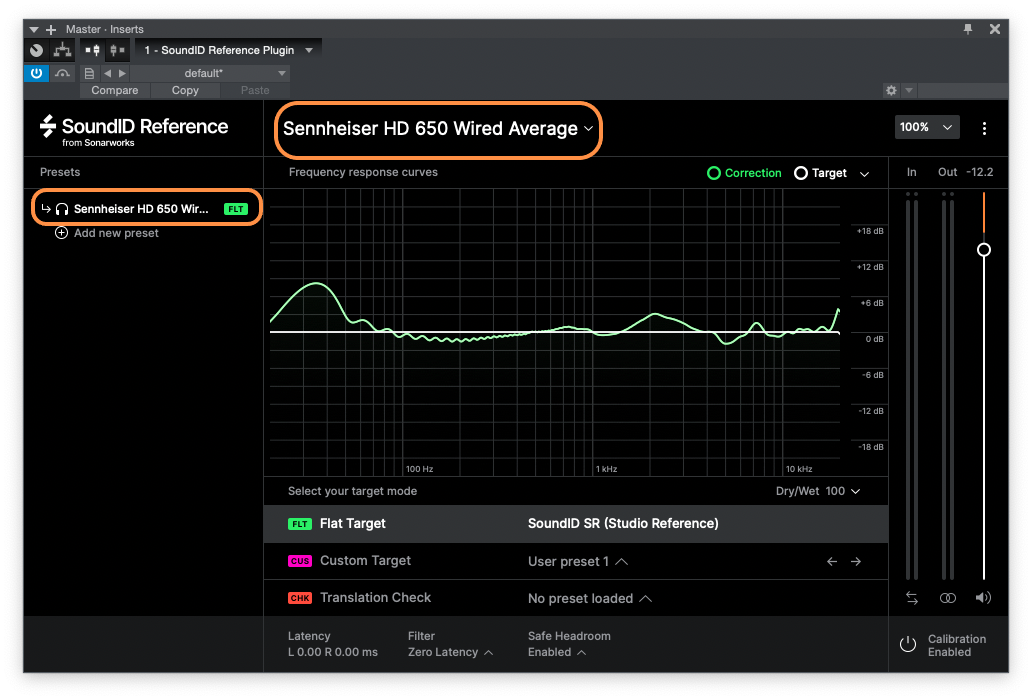Click the Latency L 0.00 R 0.00 ms readout
The width and height of the screenshot is (1032, 700).
333,645
